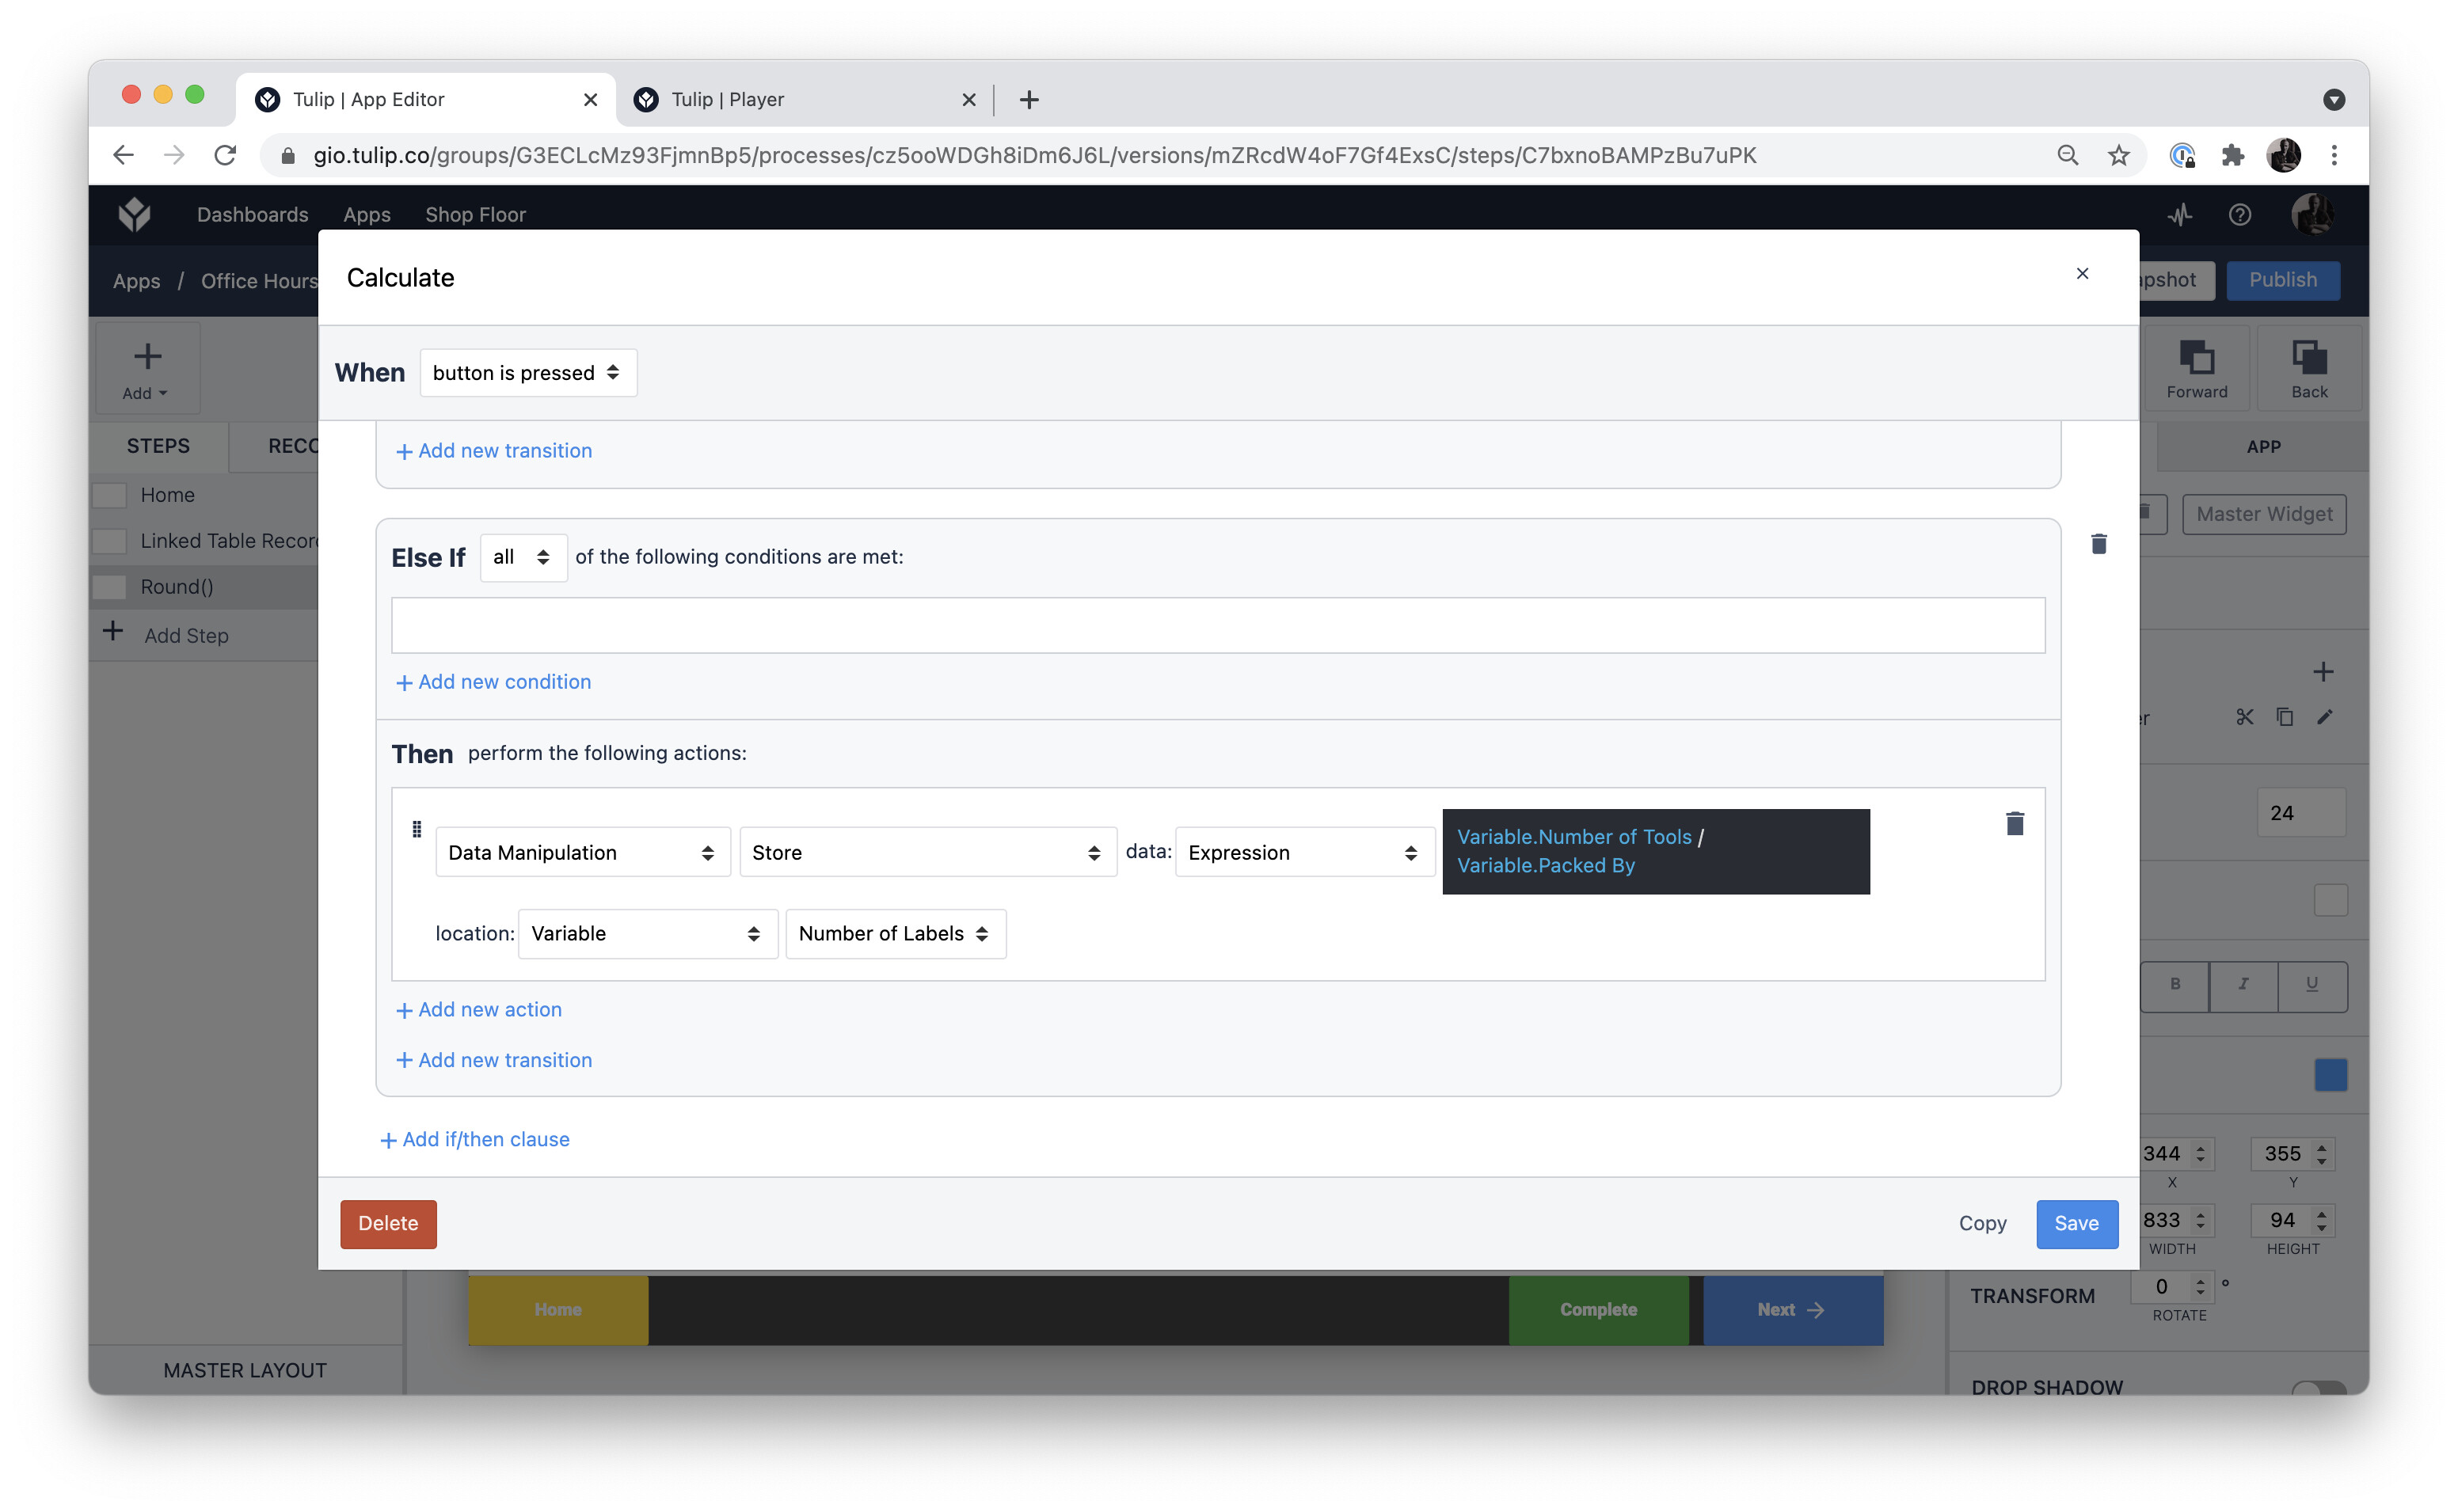Image resolution: width=2458 pixels, height=1512 pixels.
Task: Open the Else If 'all' dropdown
Action: [x=523, y=557]
